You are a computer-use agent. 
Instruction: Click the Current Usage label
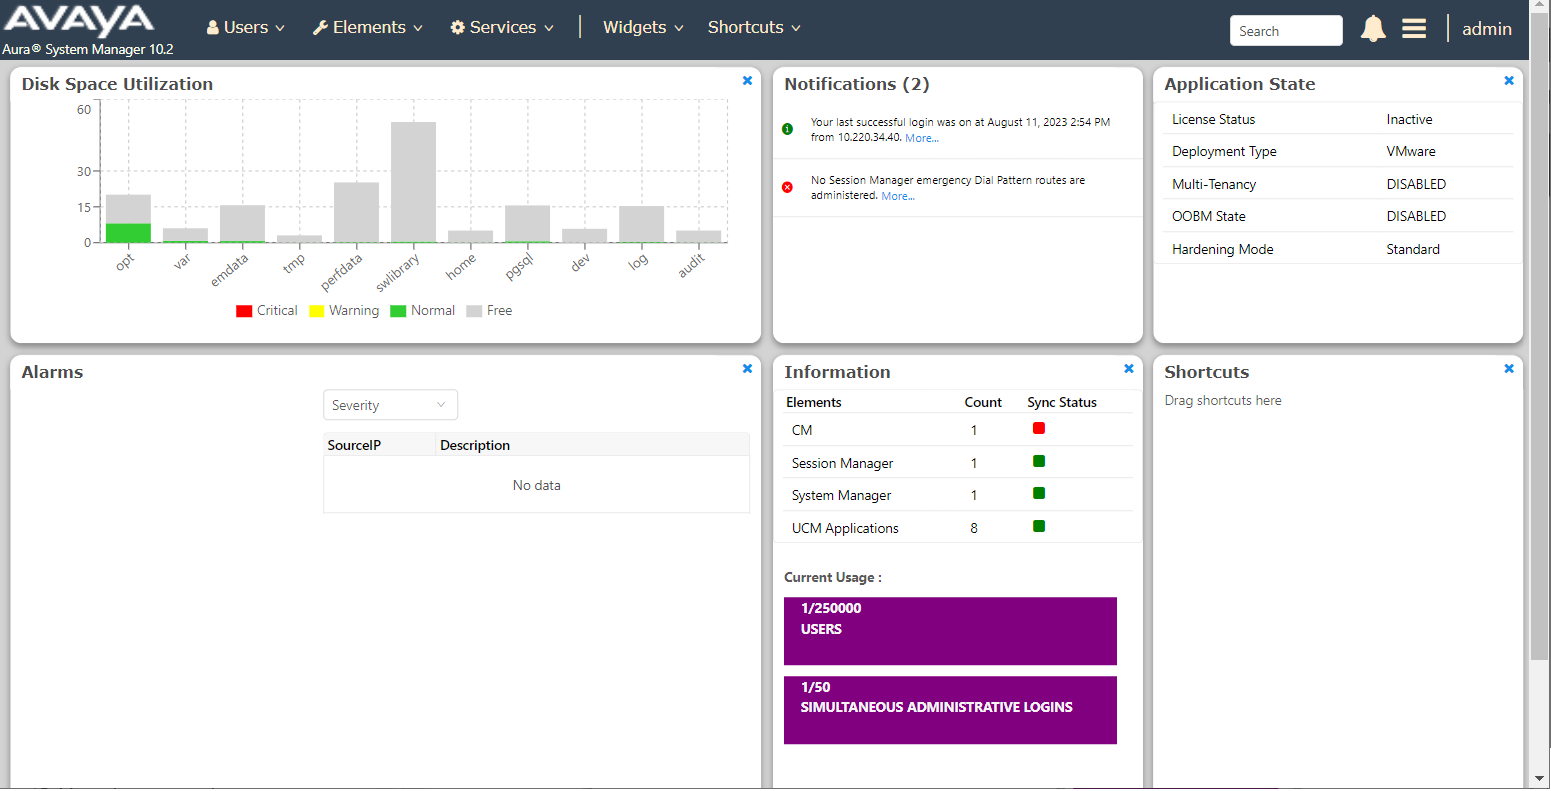(x=833, y=577)
